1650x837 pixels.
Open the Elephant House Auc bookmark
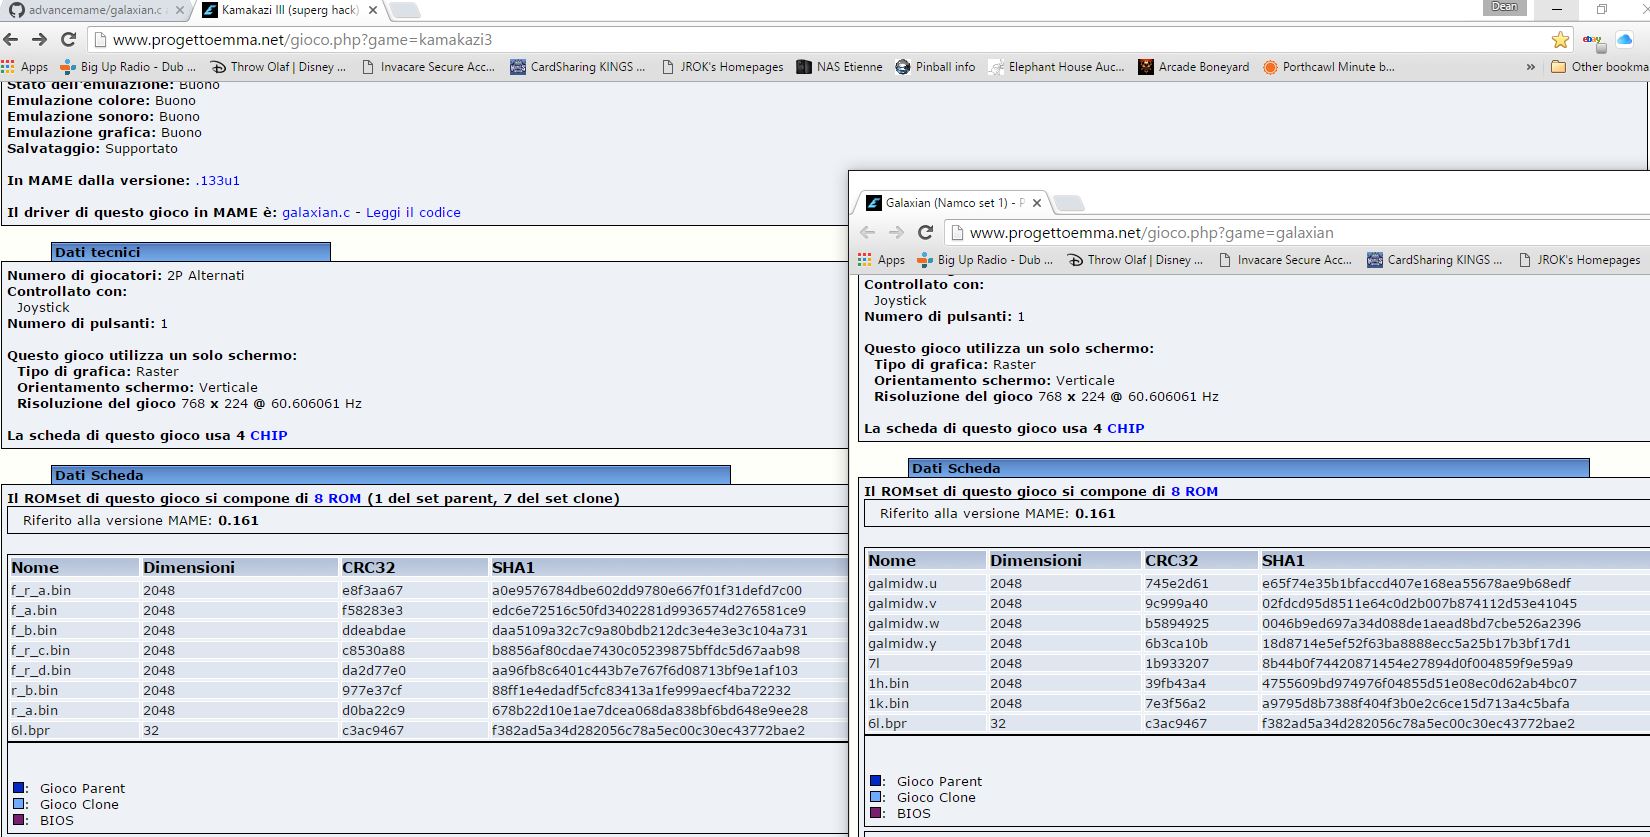pos(1056,67)
